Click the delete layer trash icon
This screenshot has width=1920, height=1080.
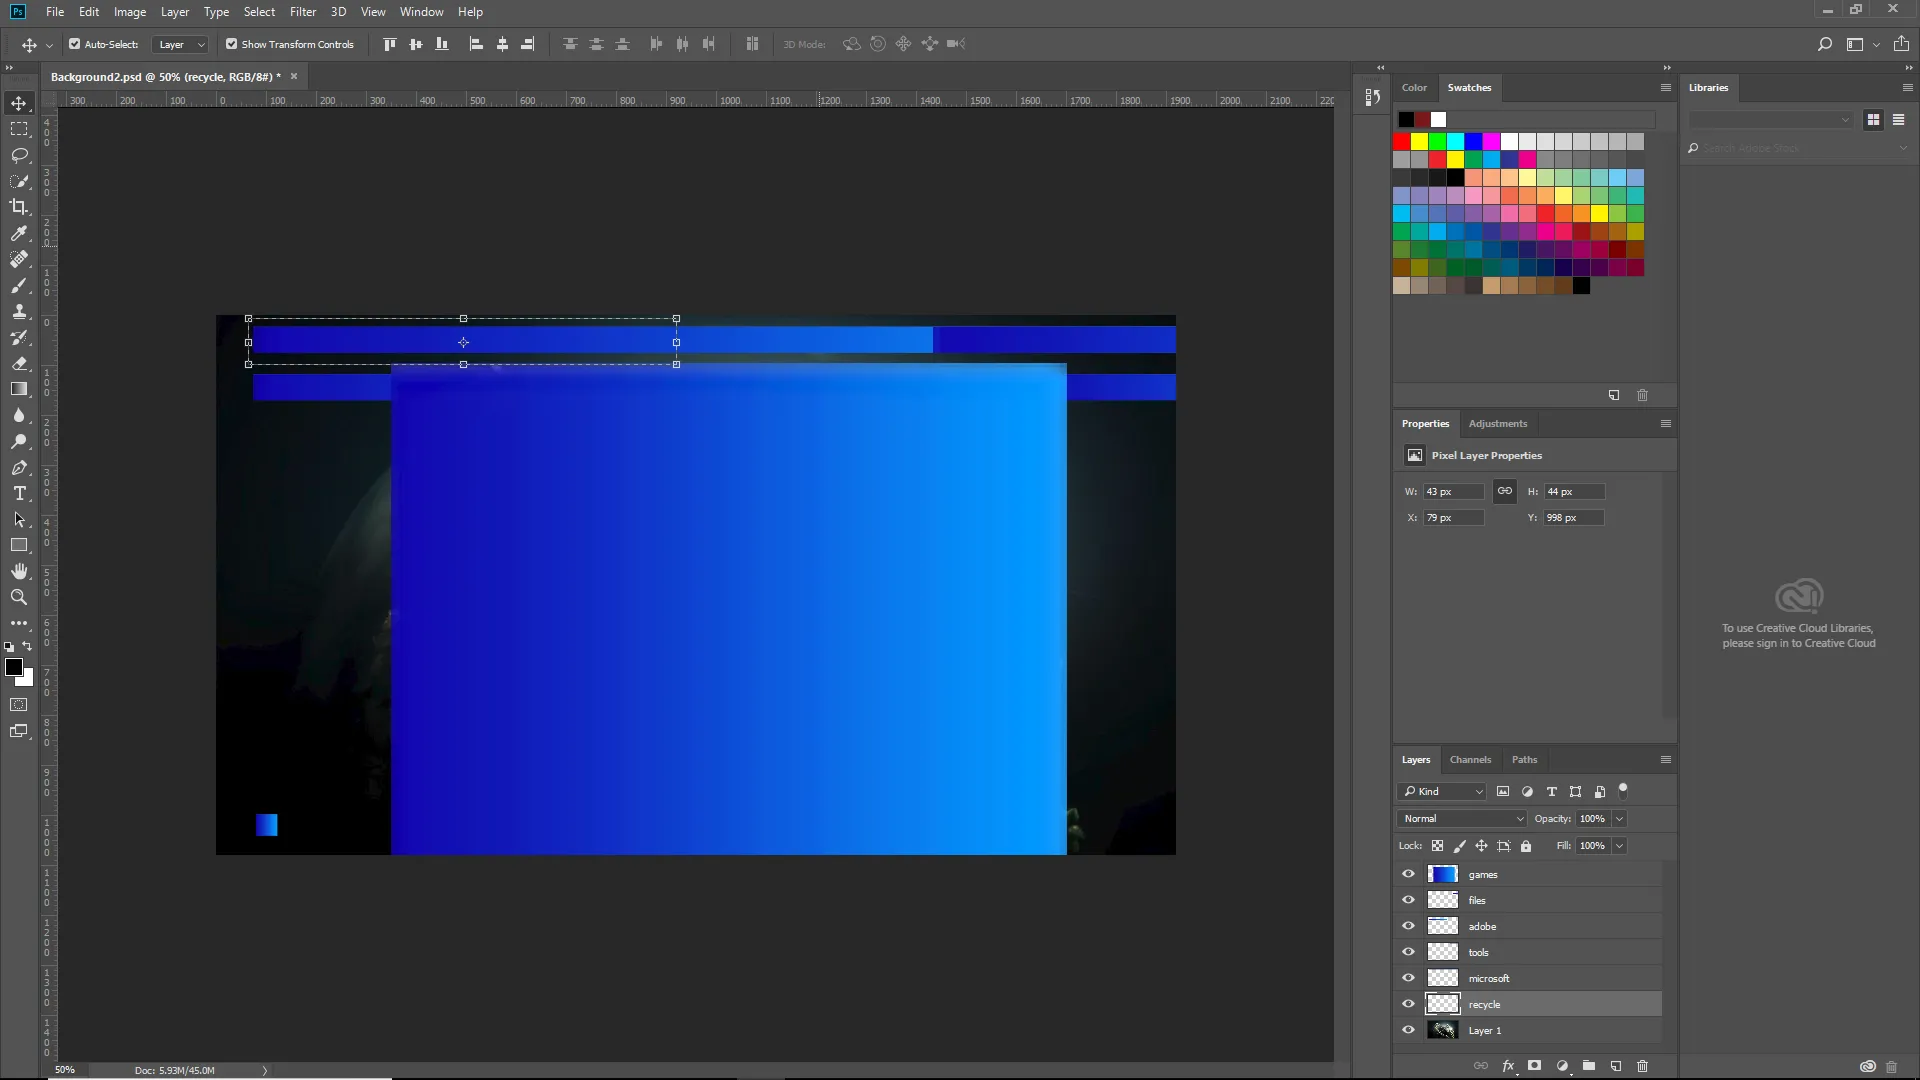pyautogui.click(x=1642, y=1066)
